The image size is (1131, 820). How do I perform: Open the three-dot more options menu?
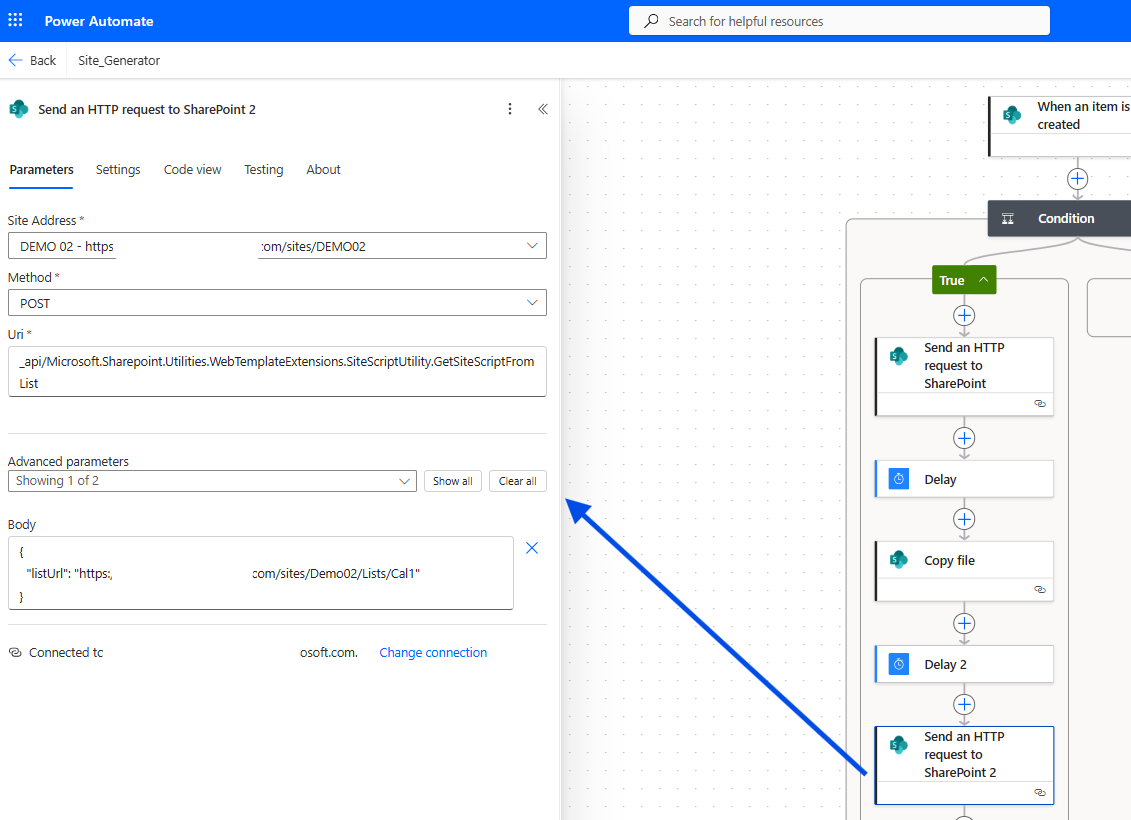pos(510,109)
